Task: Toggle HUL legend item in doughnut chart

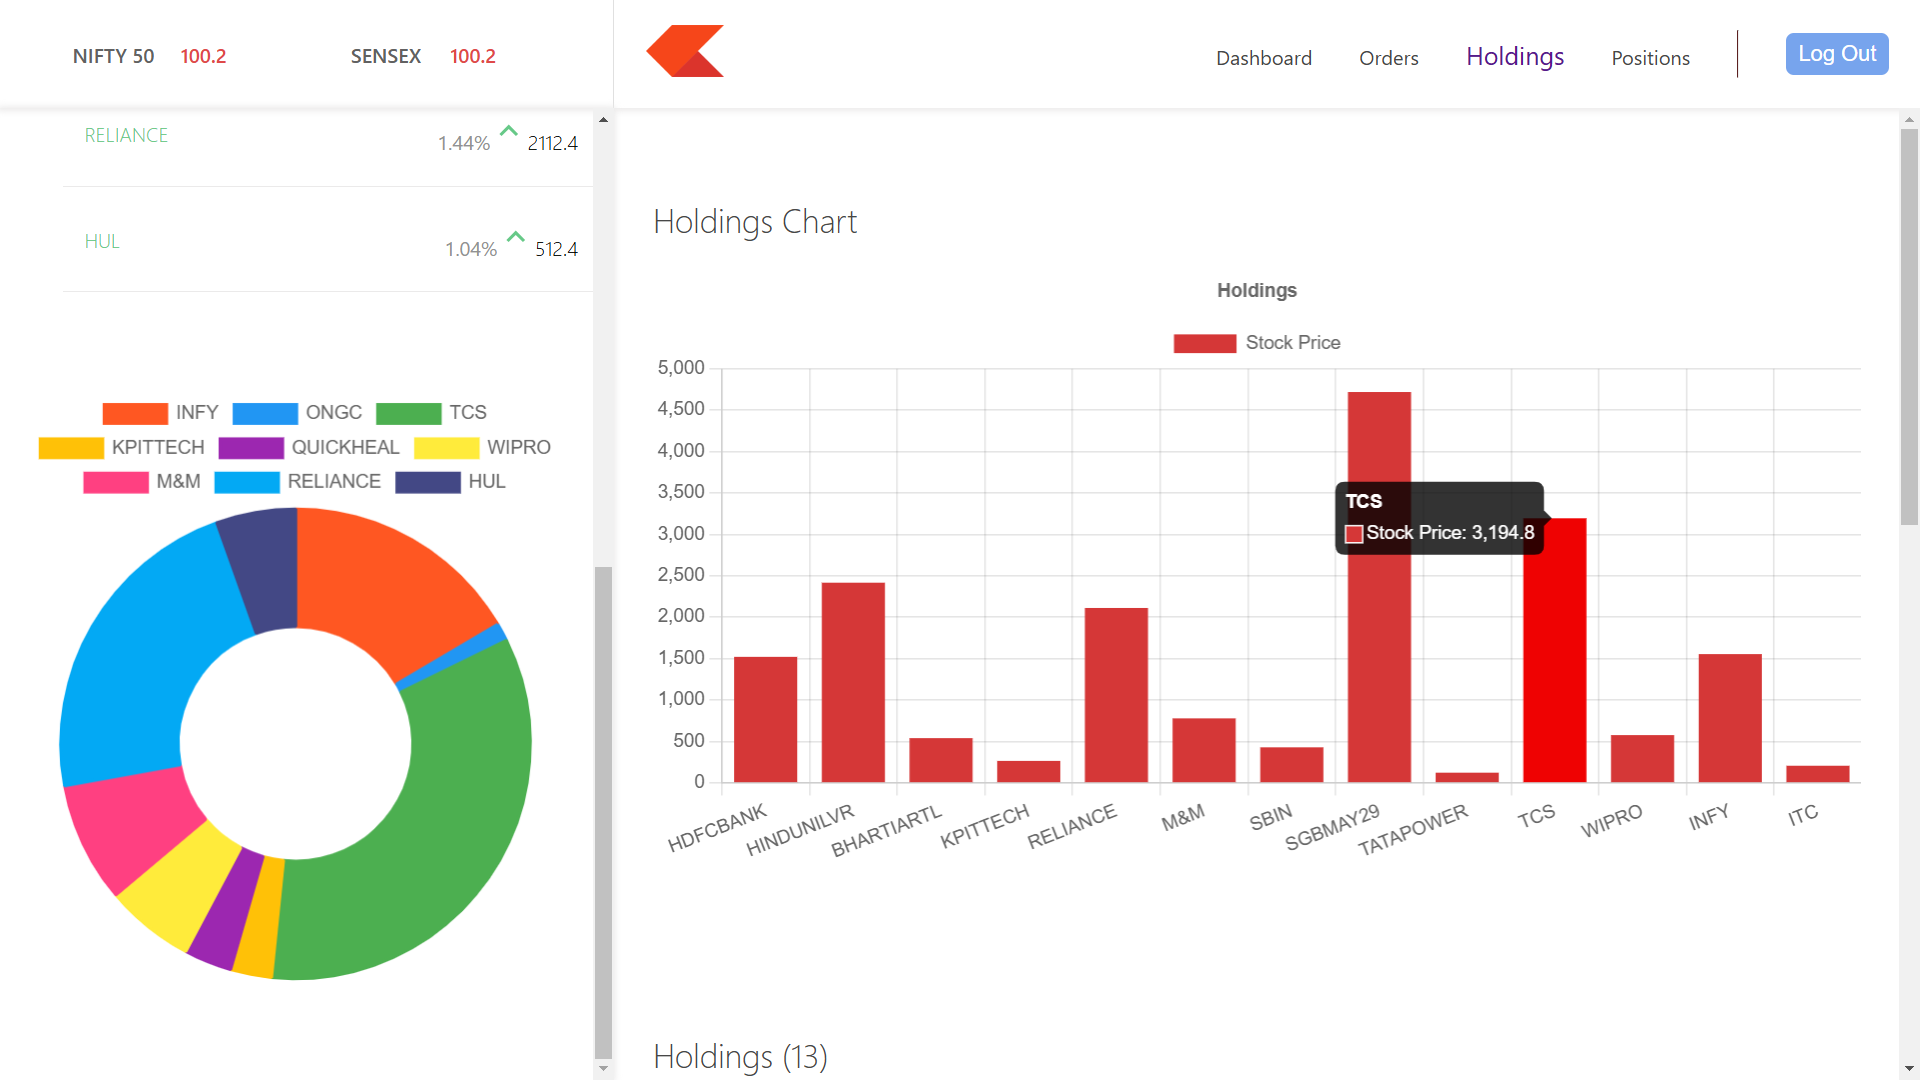Action: point(451,482)
